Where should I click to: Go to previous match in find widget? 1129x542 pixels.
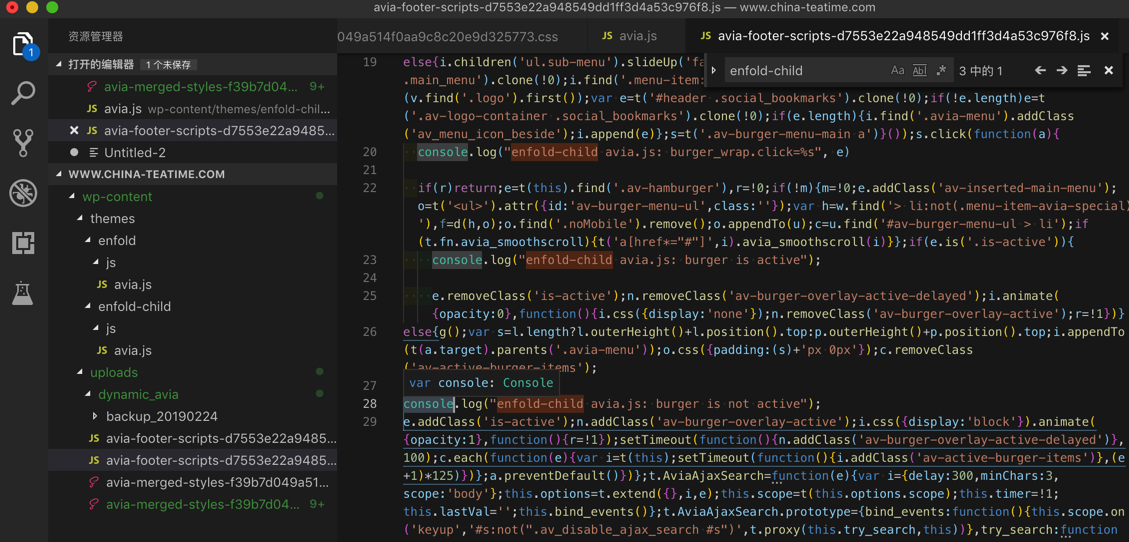(1040, 71)
